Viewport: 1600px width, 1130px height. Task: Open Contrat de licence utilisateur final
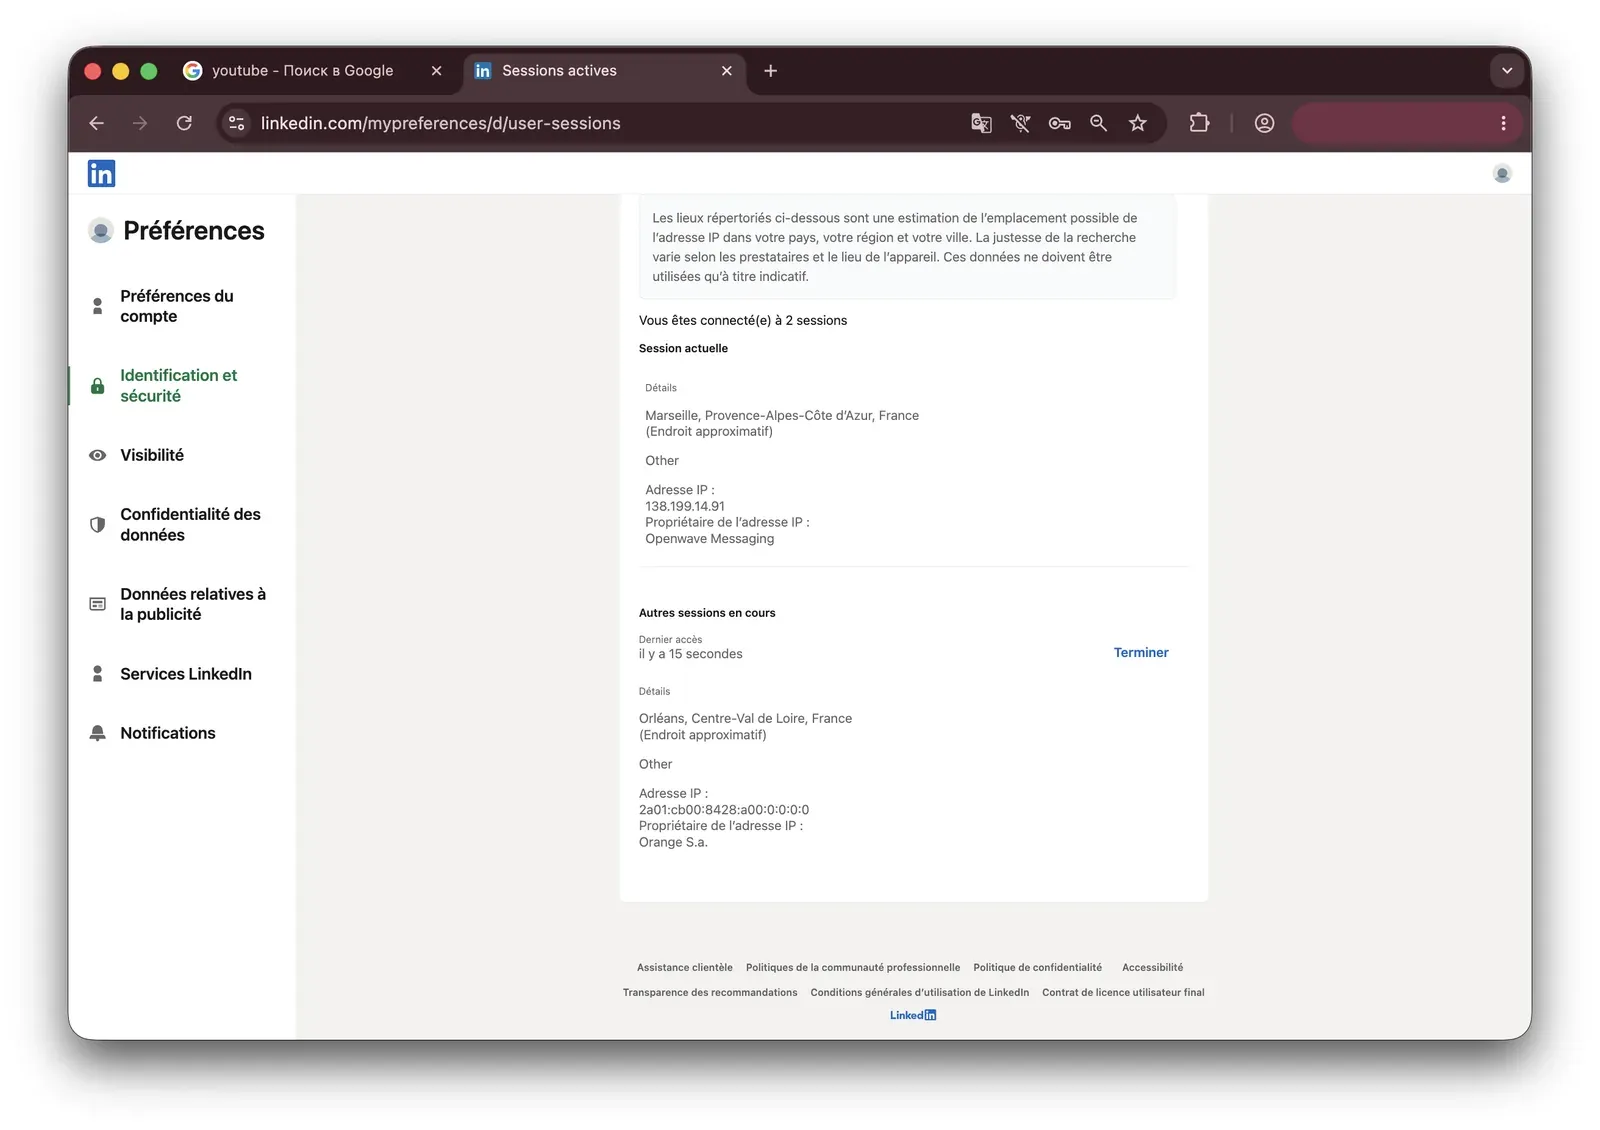coord(1123,992)
